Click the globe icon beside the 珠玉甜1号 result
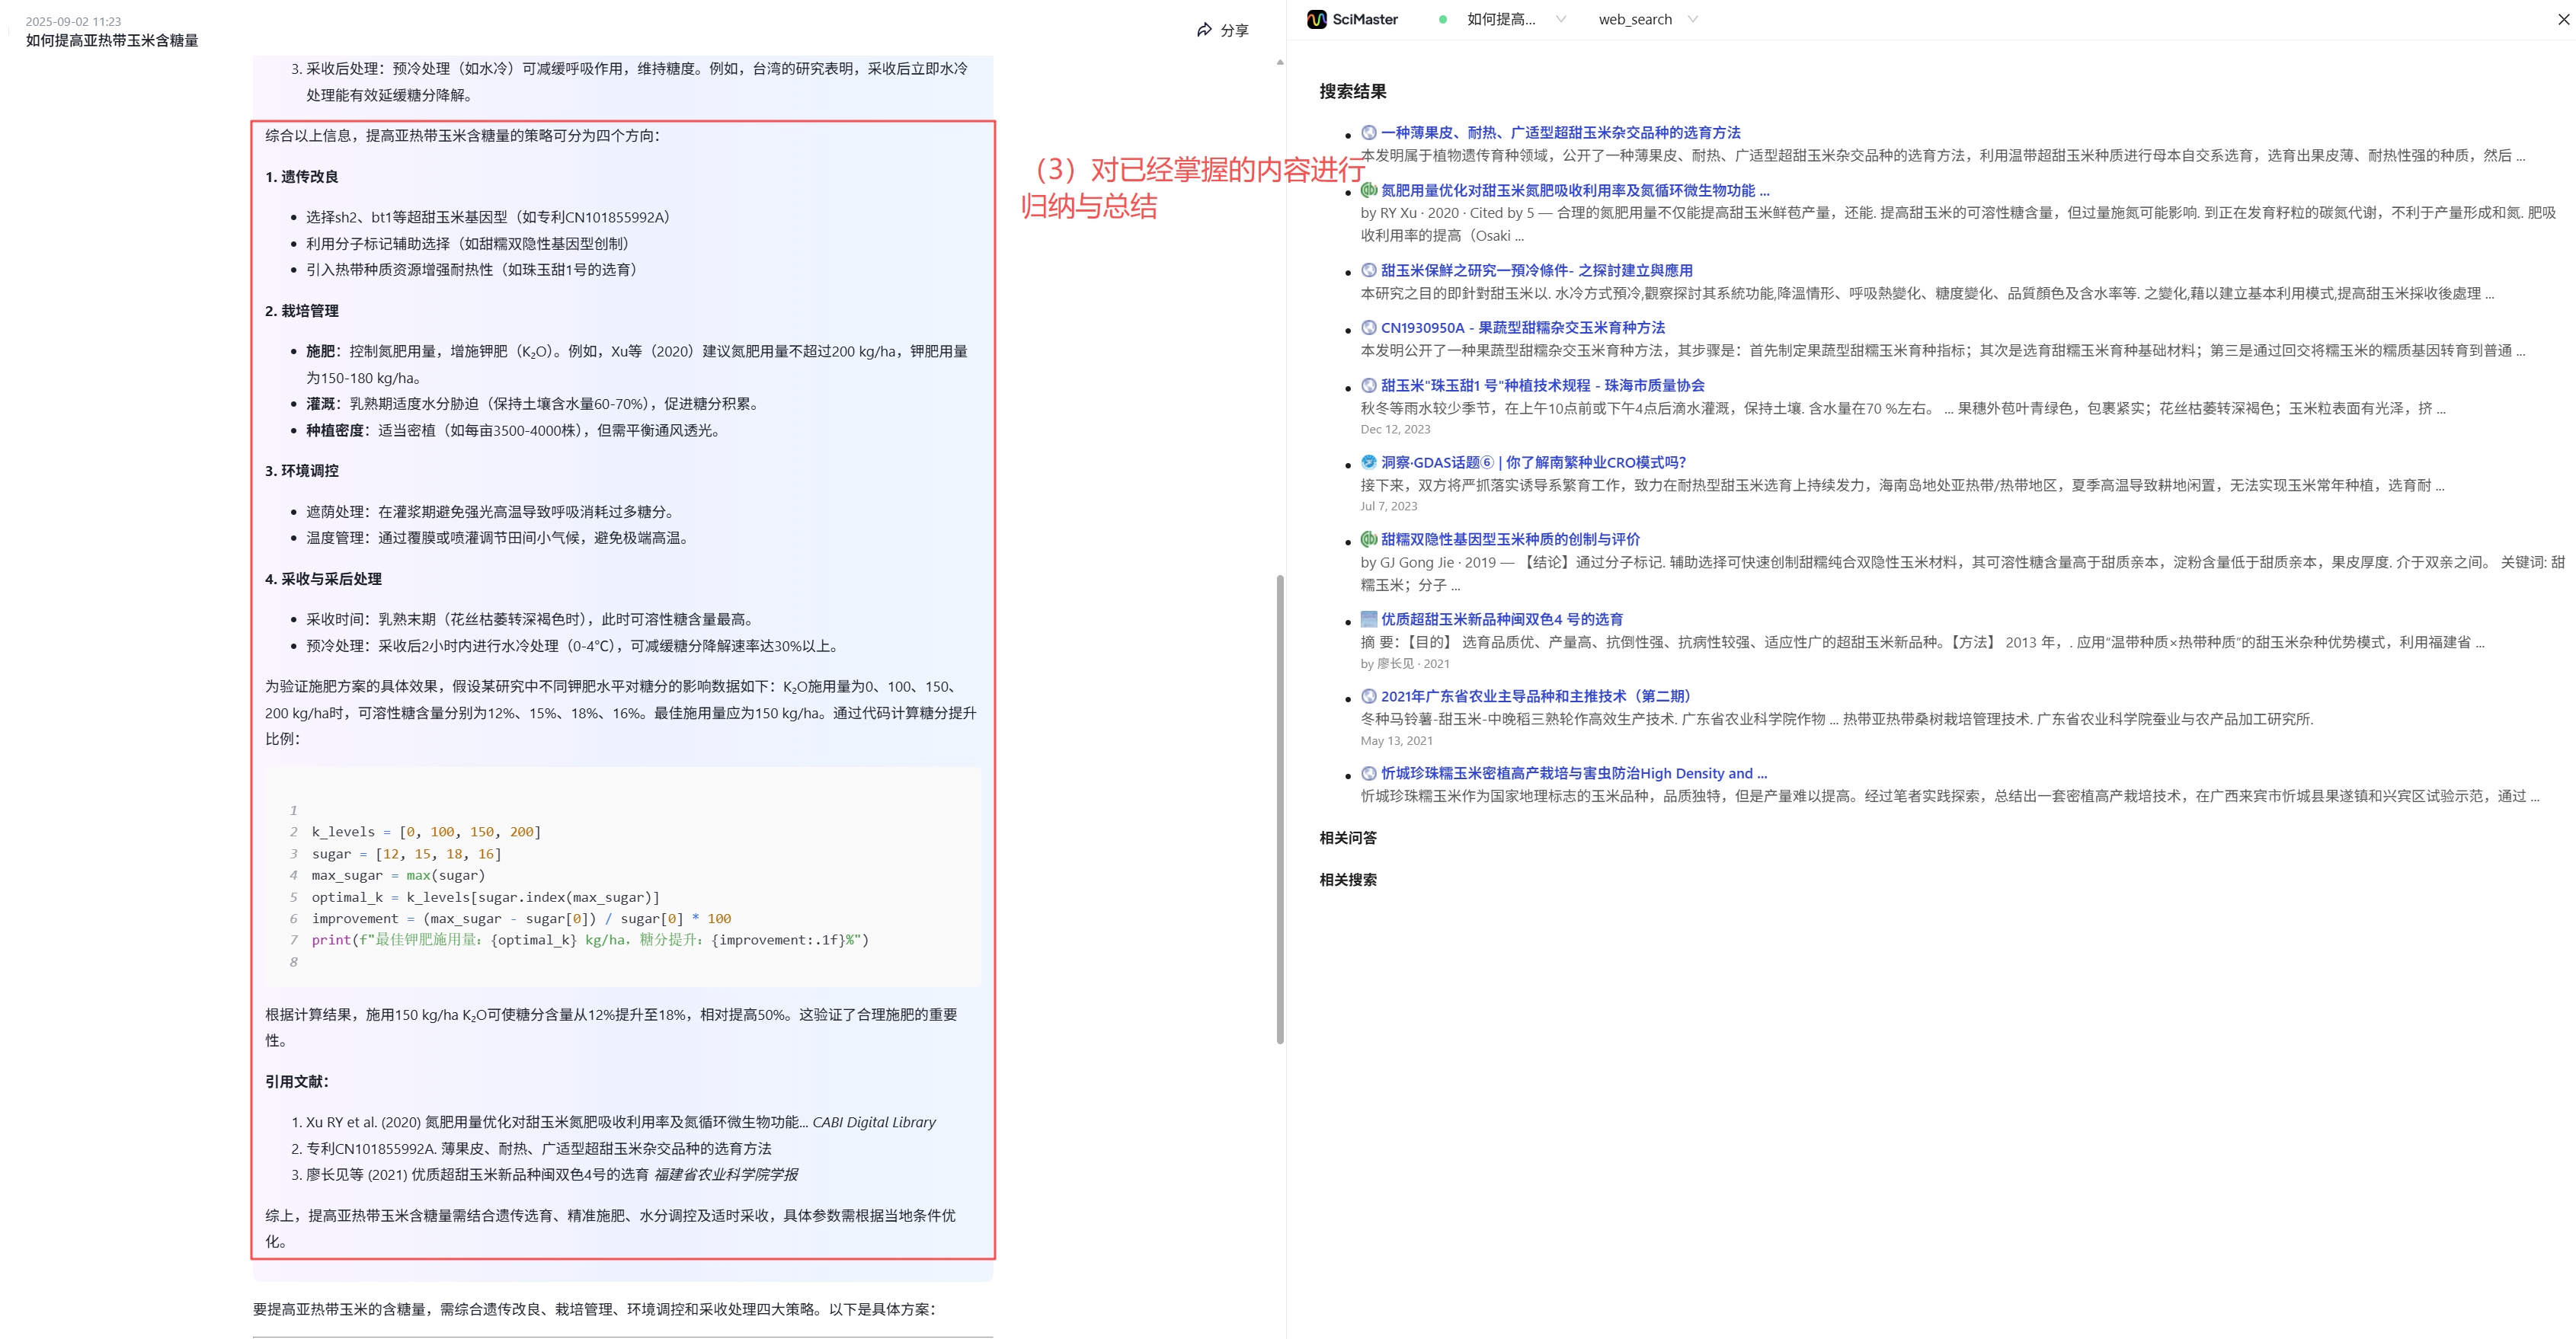Screen dimensions: 2576x1339 [x=1369, y=385]
